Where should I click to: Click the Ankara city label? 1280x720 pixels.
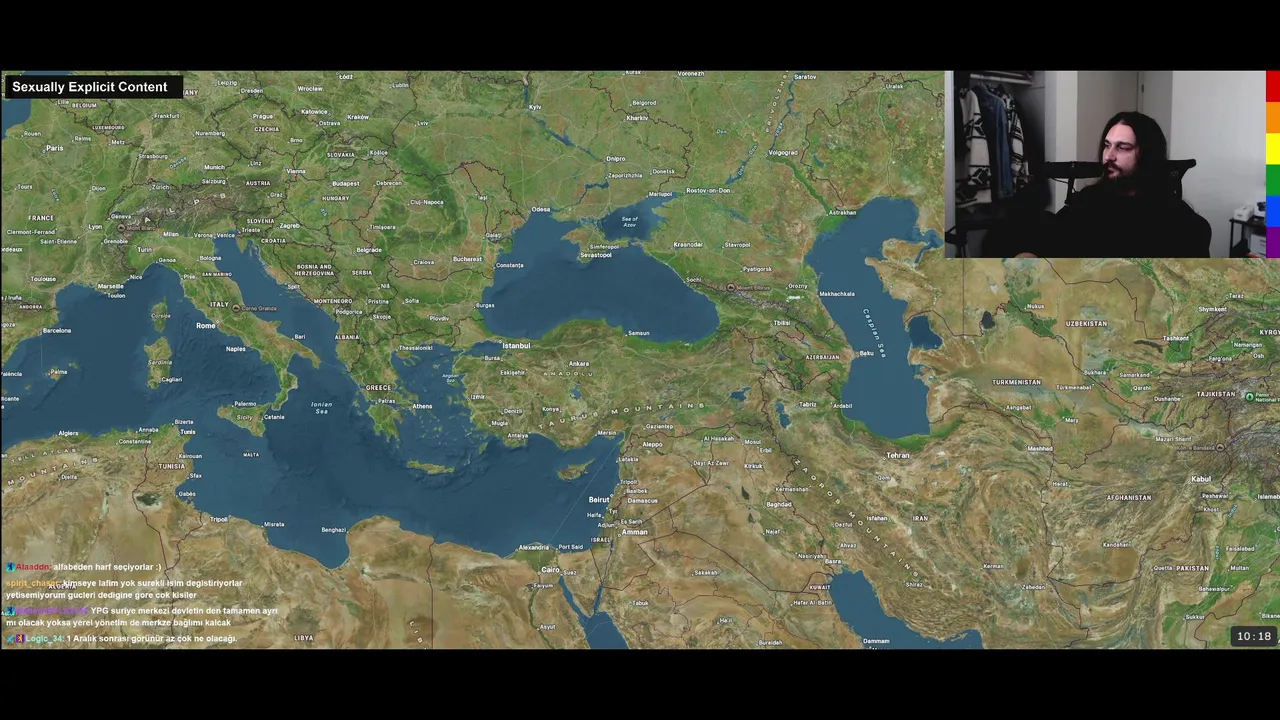(579, 364)
